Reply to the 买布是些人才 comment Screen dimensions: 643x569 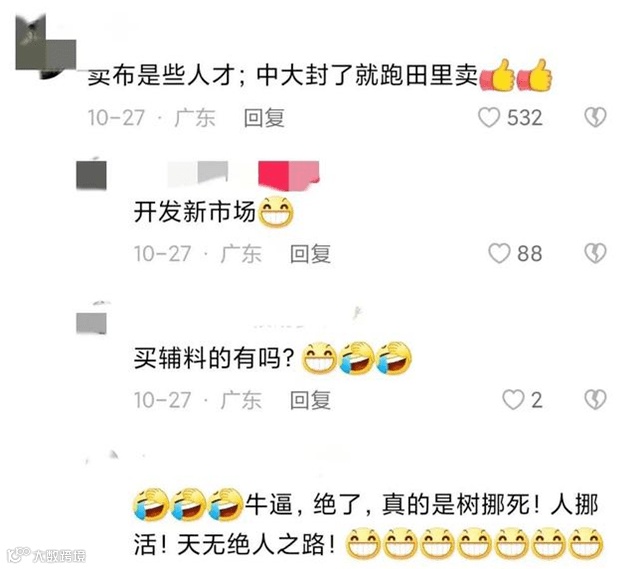(x=264, y=118)
